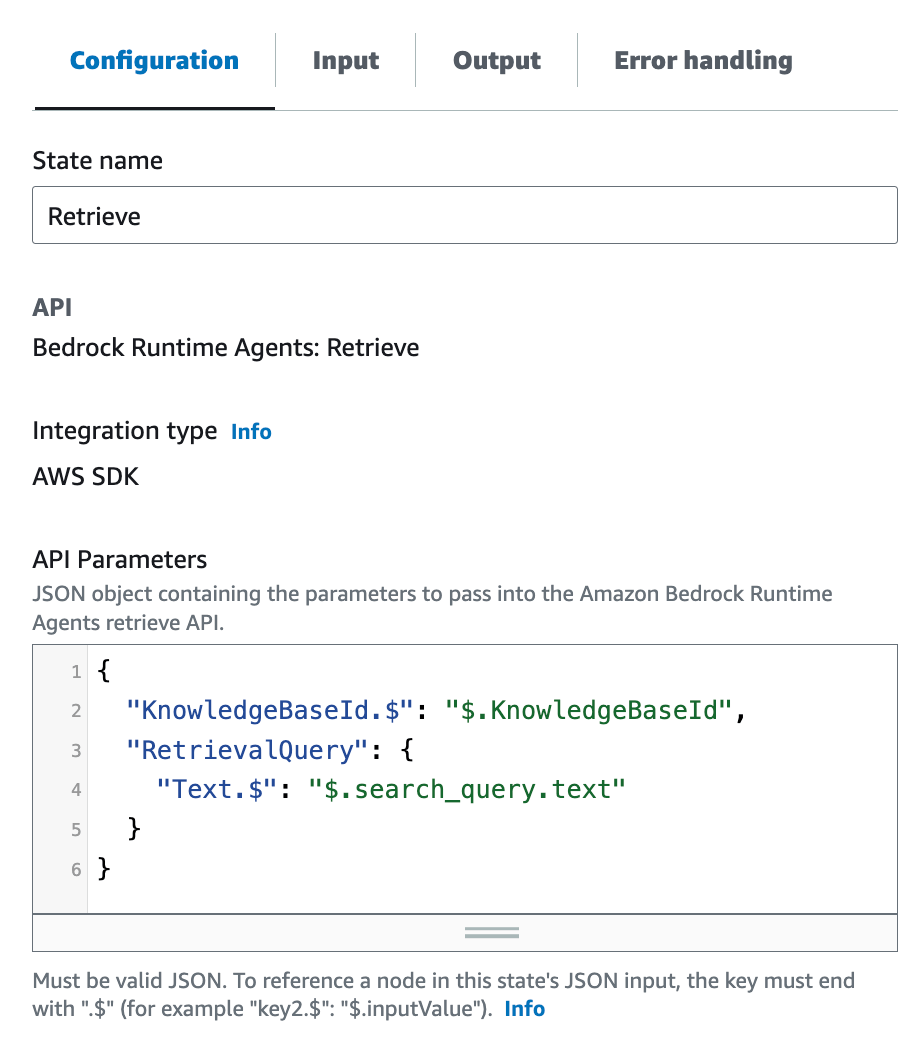Screen dimensions: 918x1050
Task: Grab the code editor resize handle
Action: pos(491,932)
